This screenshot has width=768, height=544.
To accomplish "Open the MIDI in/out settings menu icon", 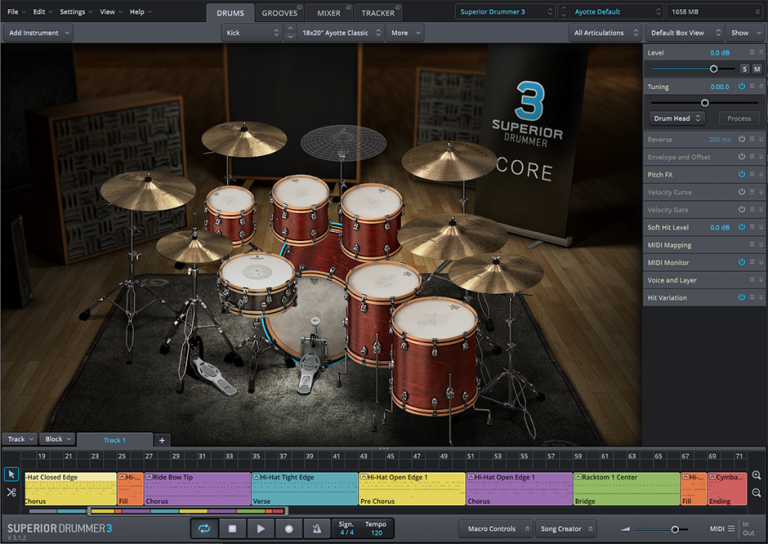I will click(731, 529).
